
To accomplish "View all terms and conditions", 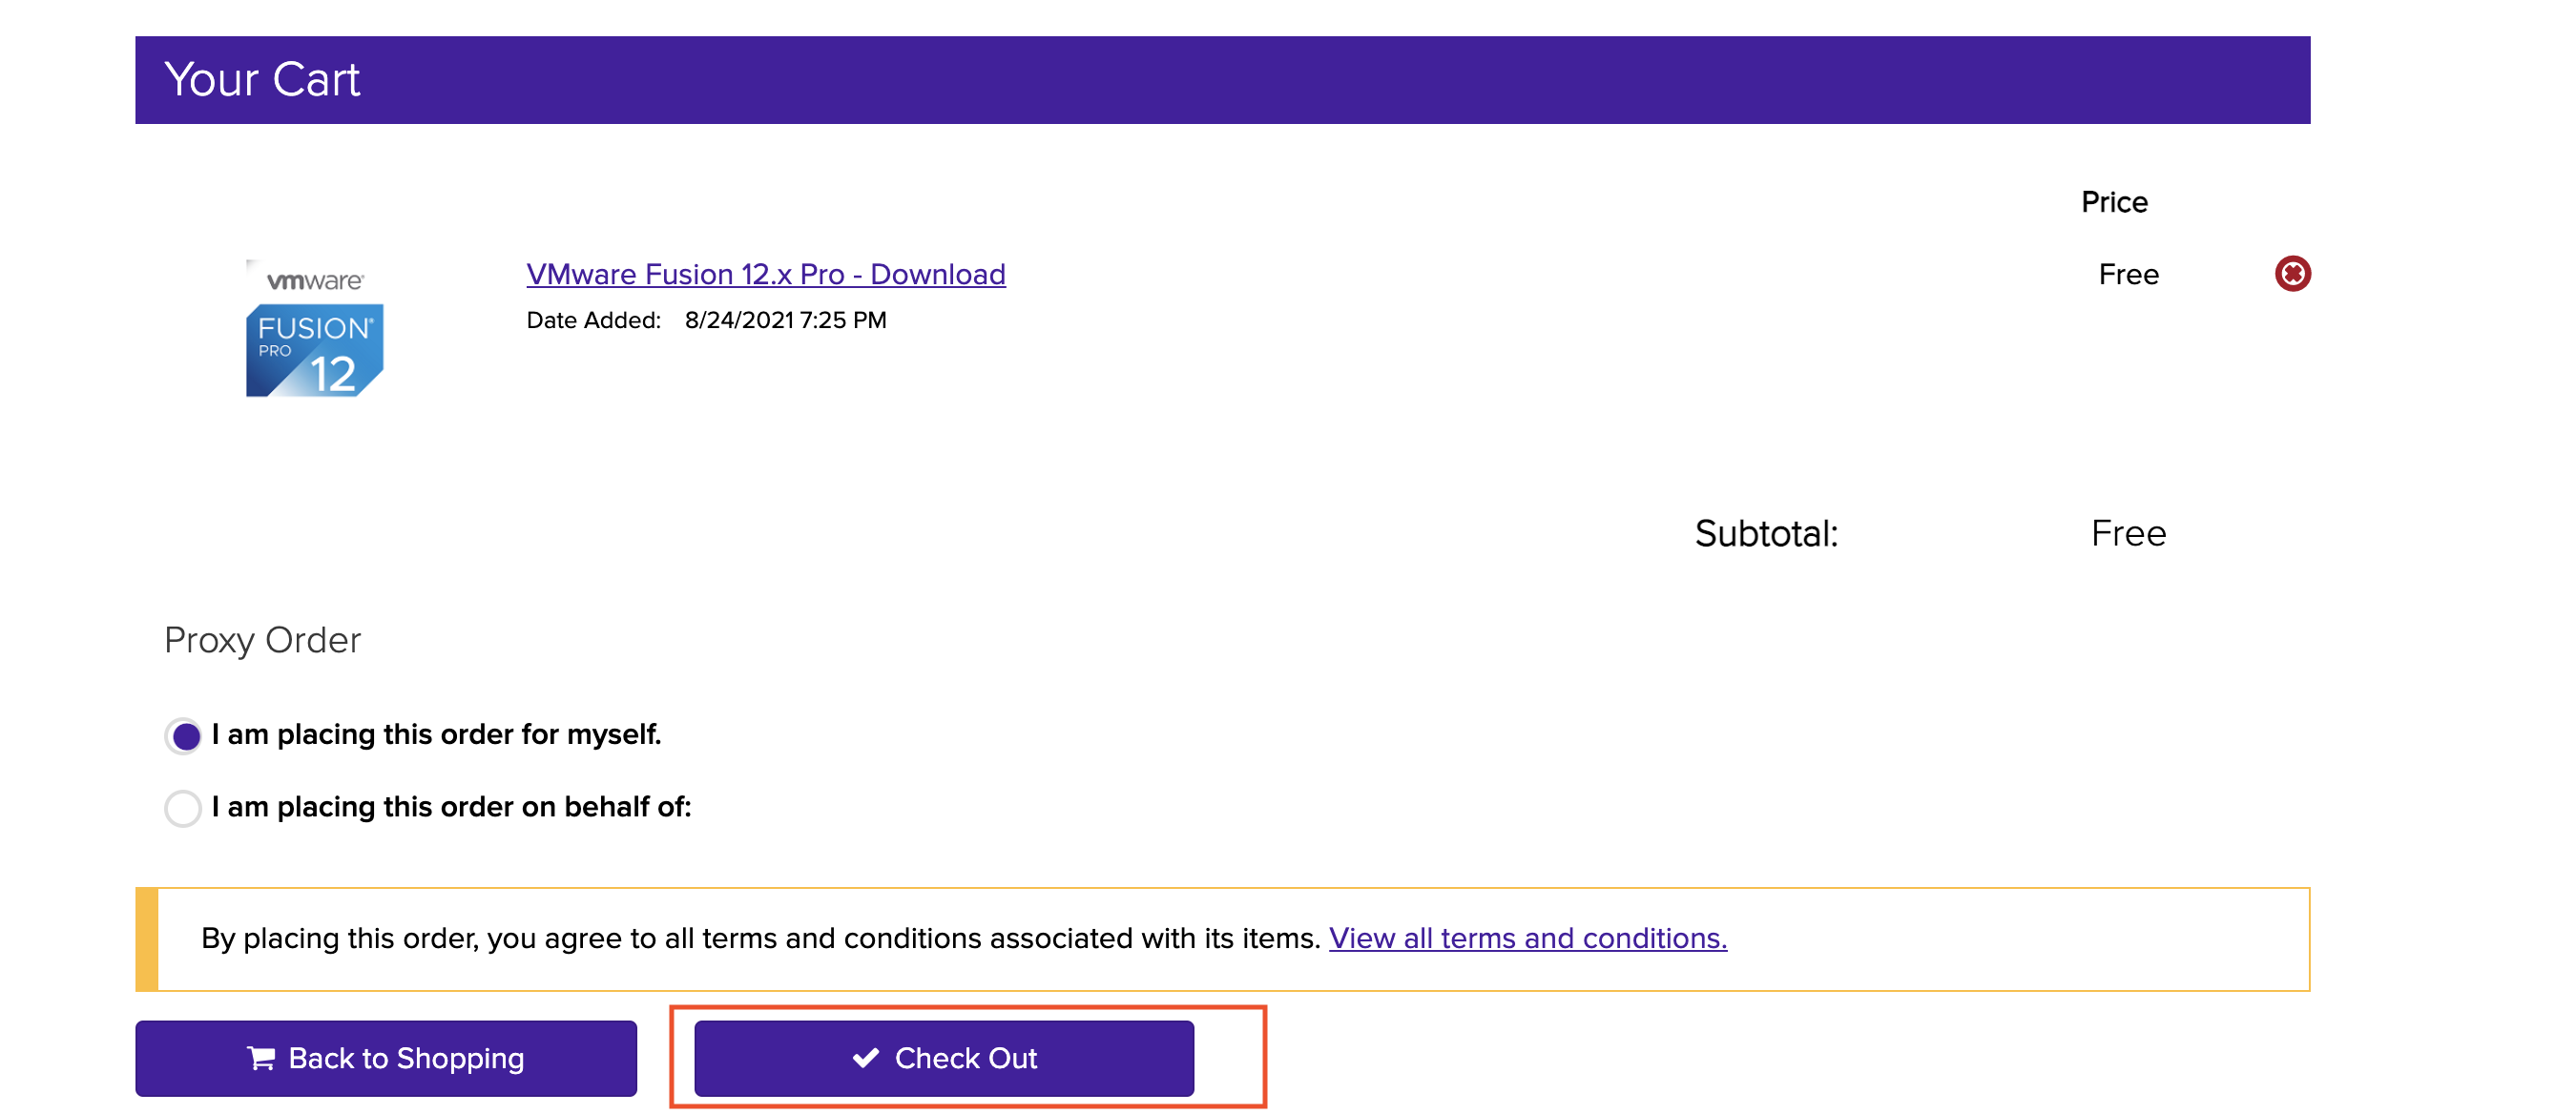I will pyautogui.click(x=1527, y=938).
